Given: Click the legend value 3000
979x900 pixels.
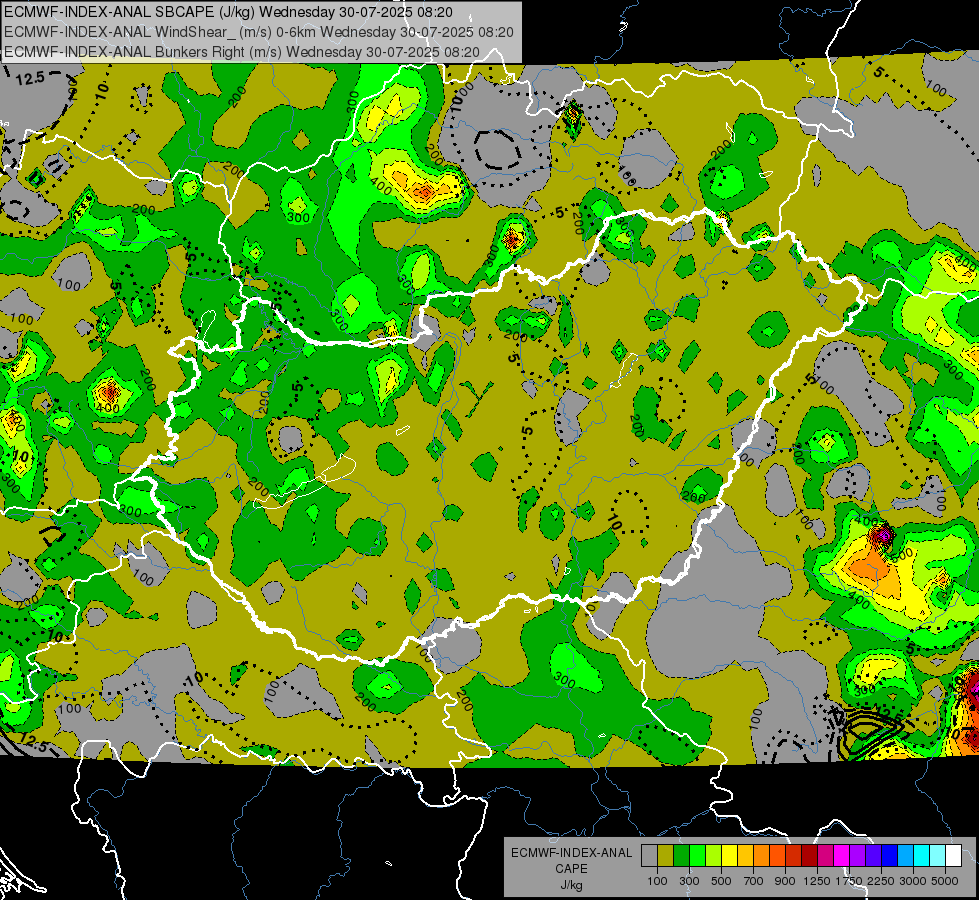Looking at the screenshot, I should 913,881.
